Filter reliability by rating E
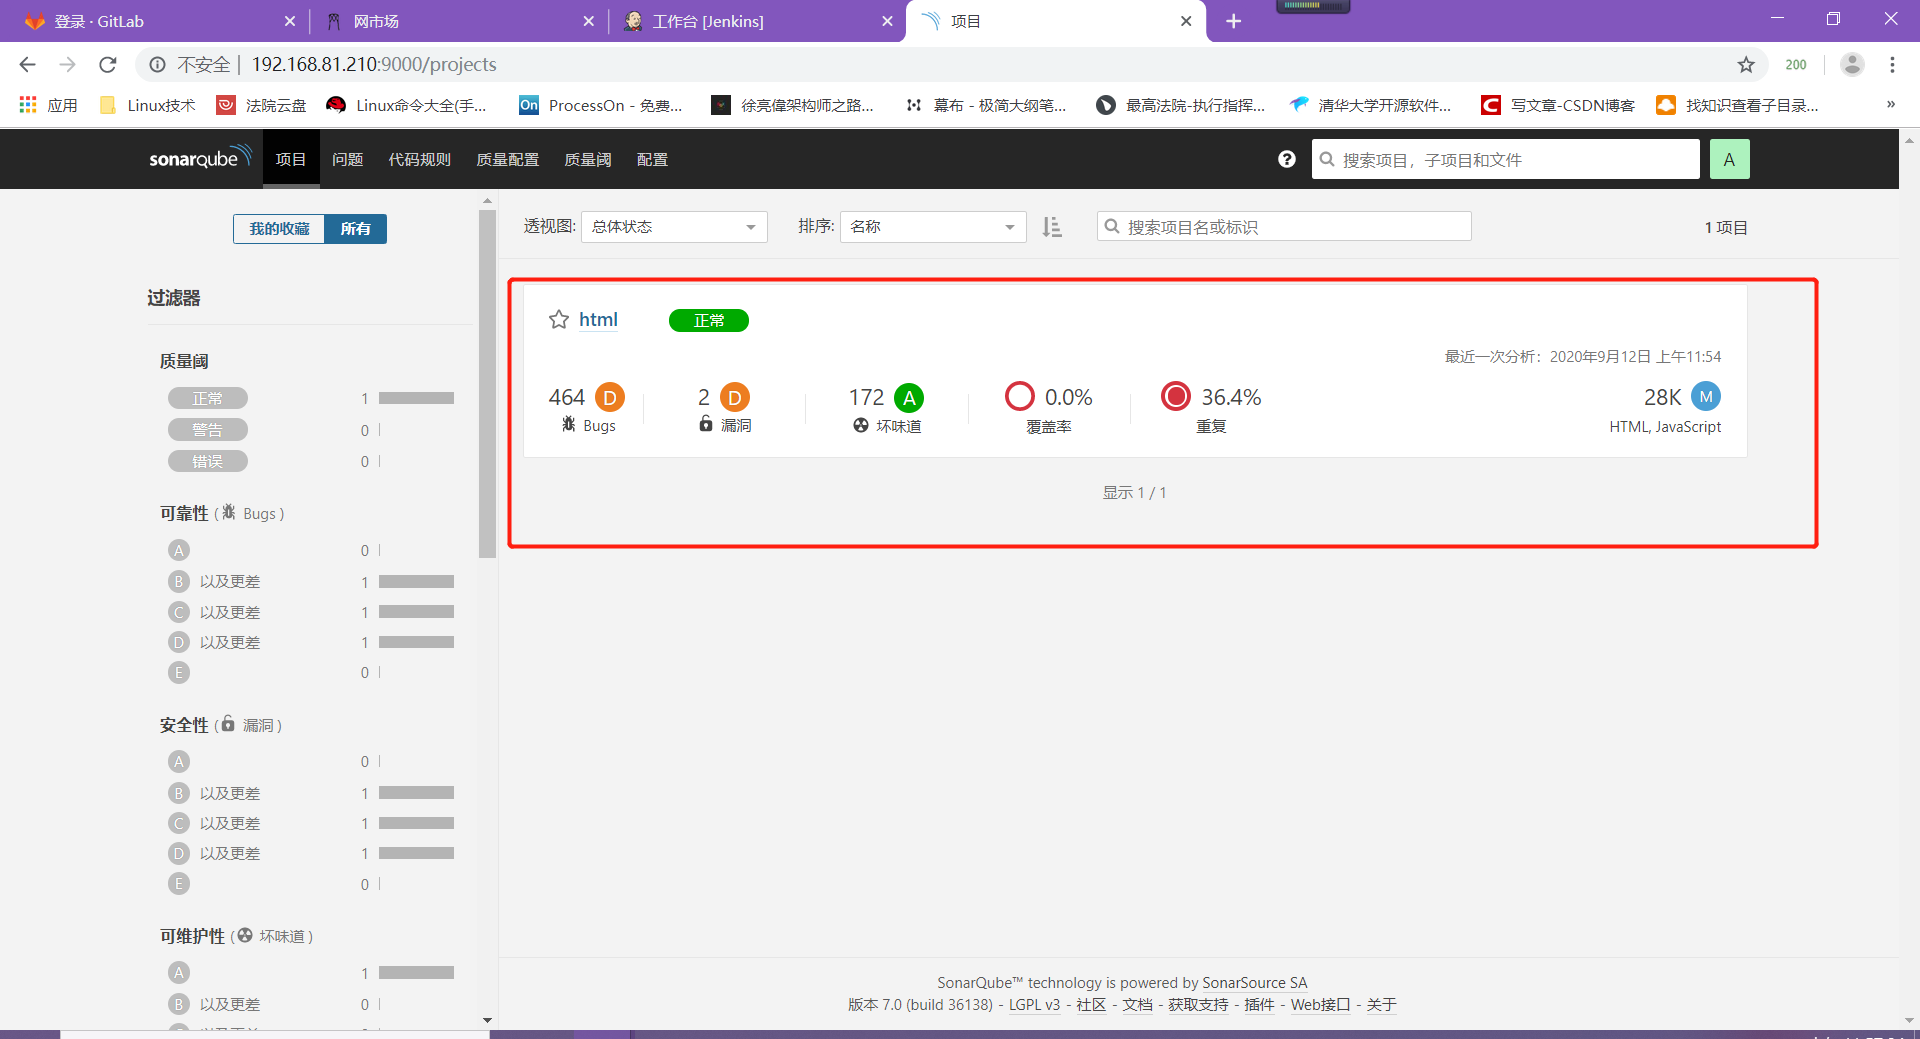 click(179, 672)
